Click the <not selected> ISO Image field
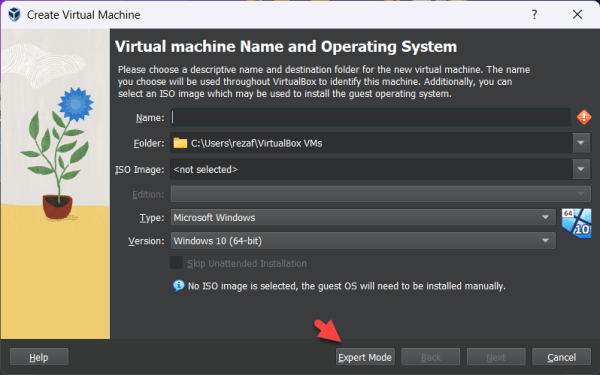The width and height of the screenshot is (600, 375). point(371,169)
